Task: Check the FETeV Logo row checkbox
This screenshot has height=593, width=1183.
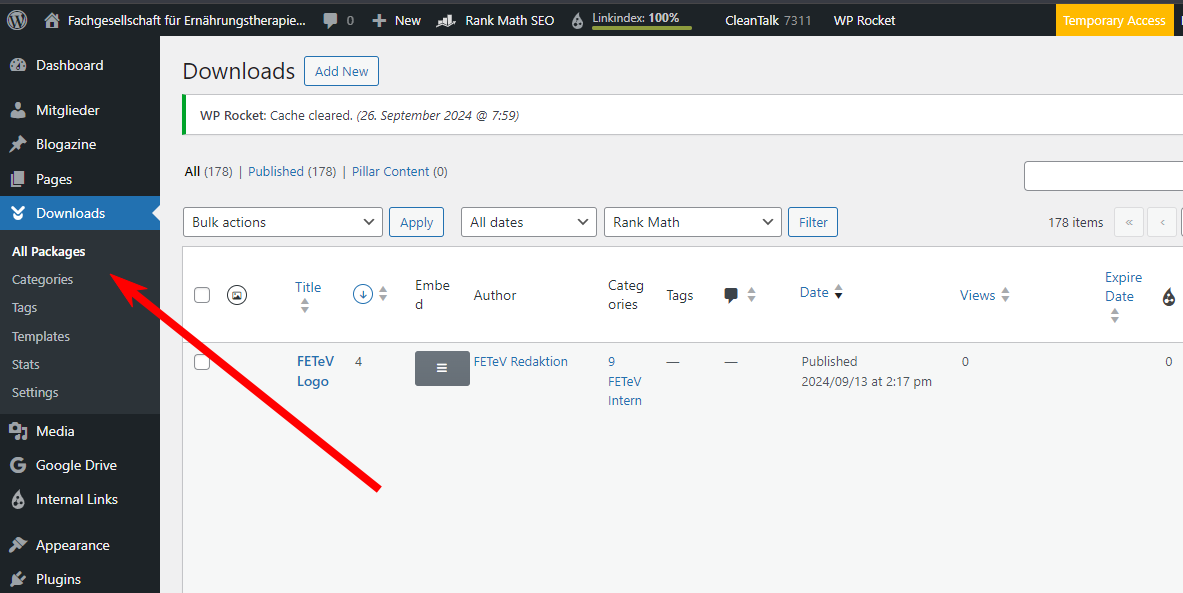Action: 202,362
